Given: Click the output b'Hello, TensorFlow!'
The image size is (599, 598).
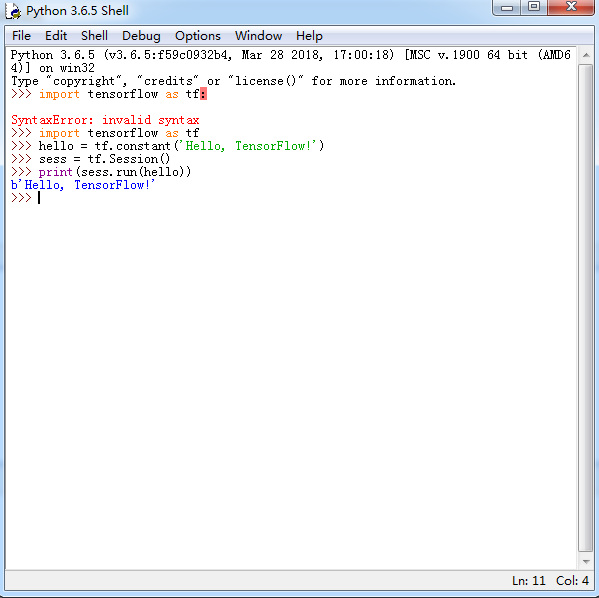Looking at the screenshot, I should click(83, 185).
